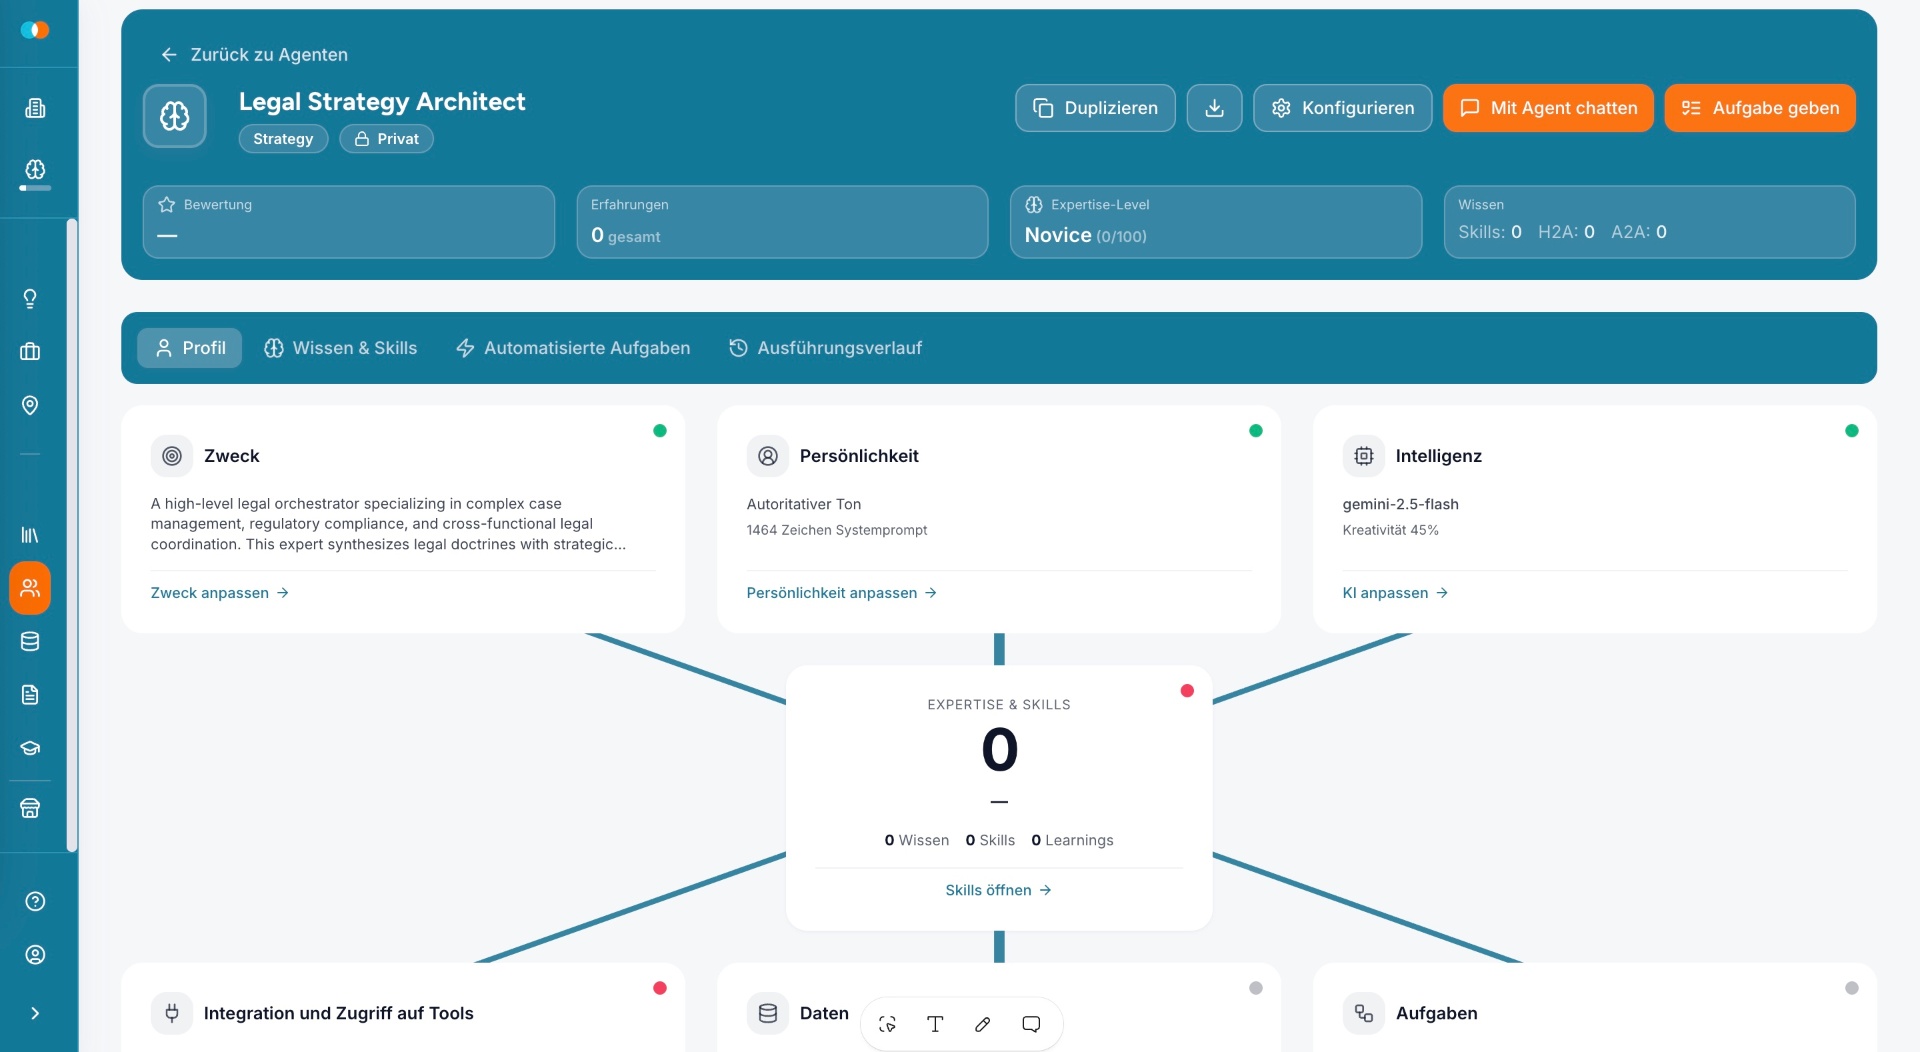
Task: Click the Wissen Skills H2A A2A card
Action: (1649, 222)
